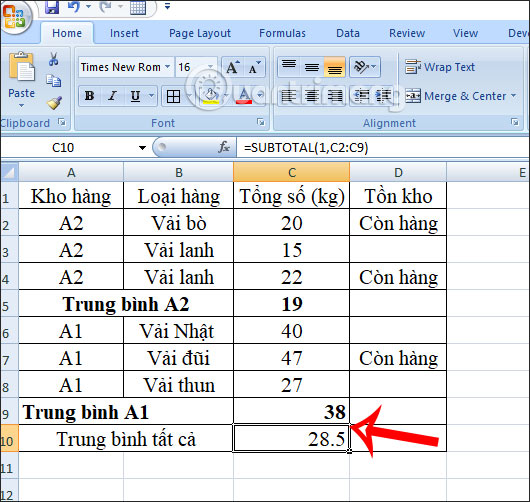Select Middle Align vertical alignment

312,67
